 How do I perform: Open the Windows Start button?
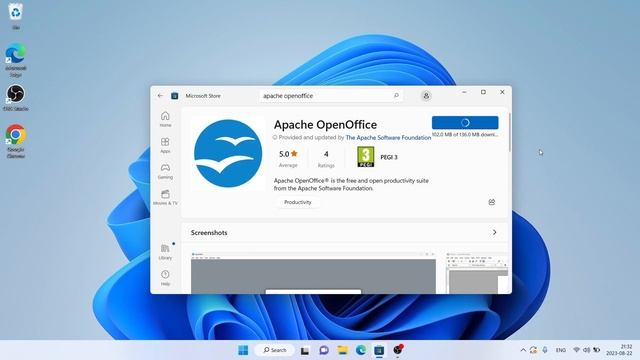click(243, 350)
